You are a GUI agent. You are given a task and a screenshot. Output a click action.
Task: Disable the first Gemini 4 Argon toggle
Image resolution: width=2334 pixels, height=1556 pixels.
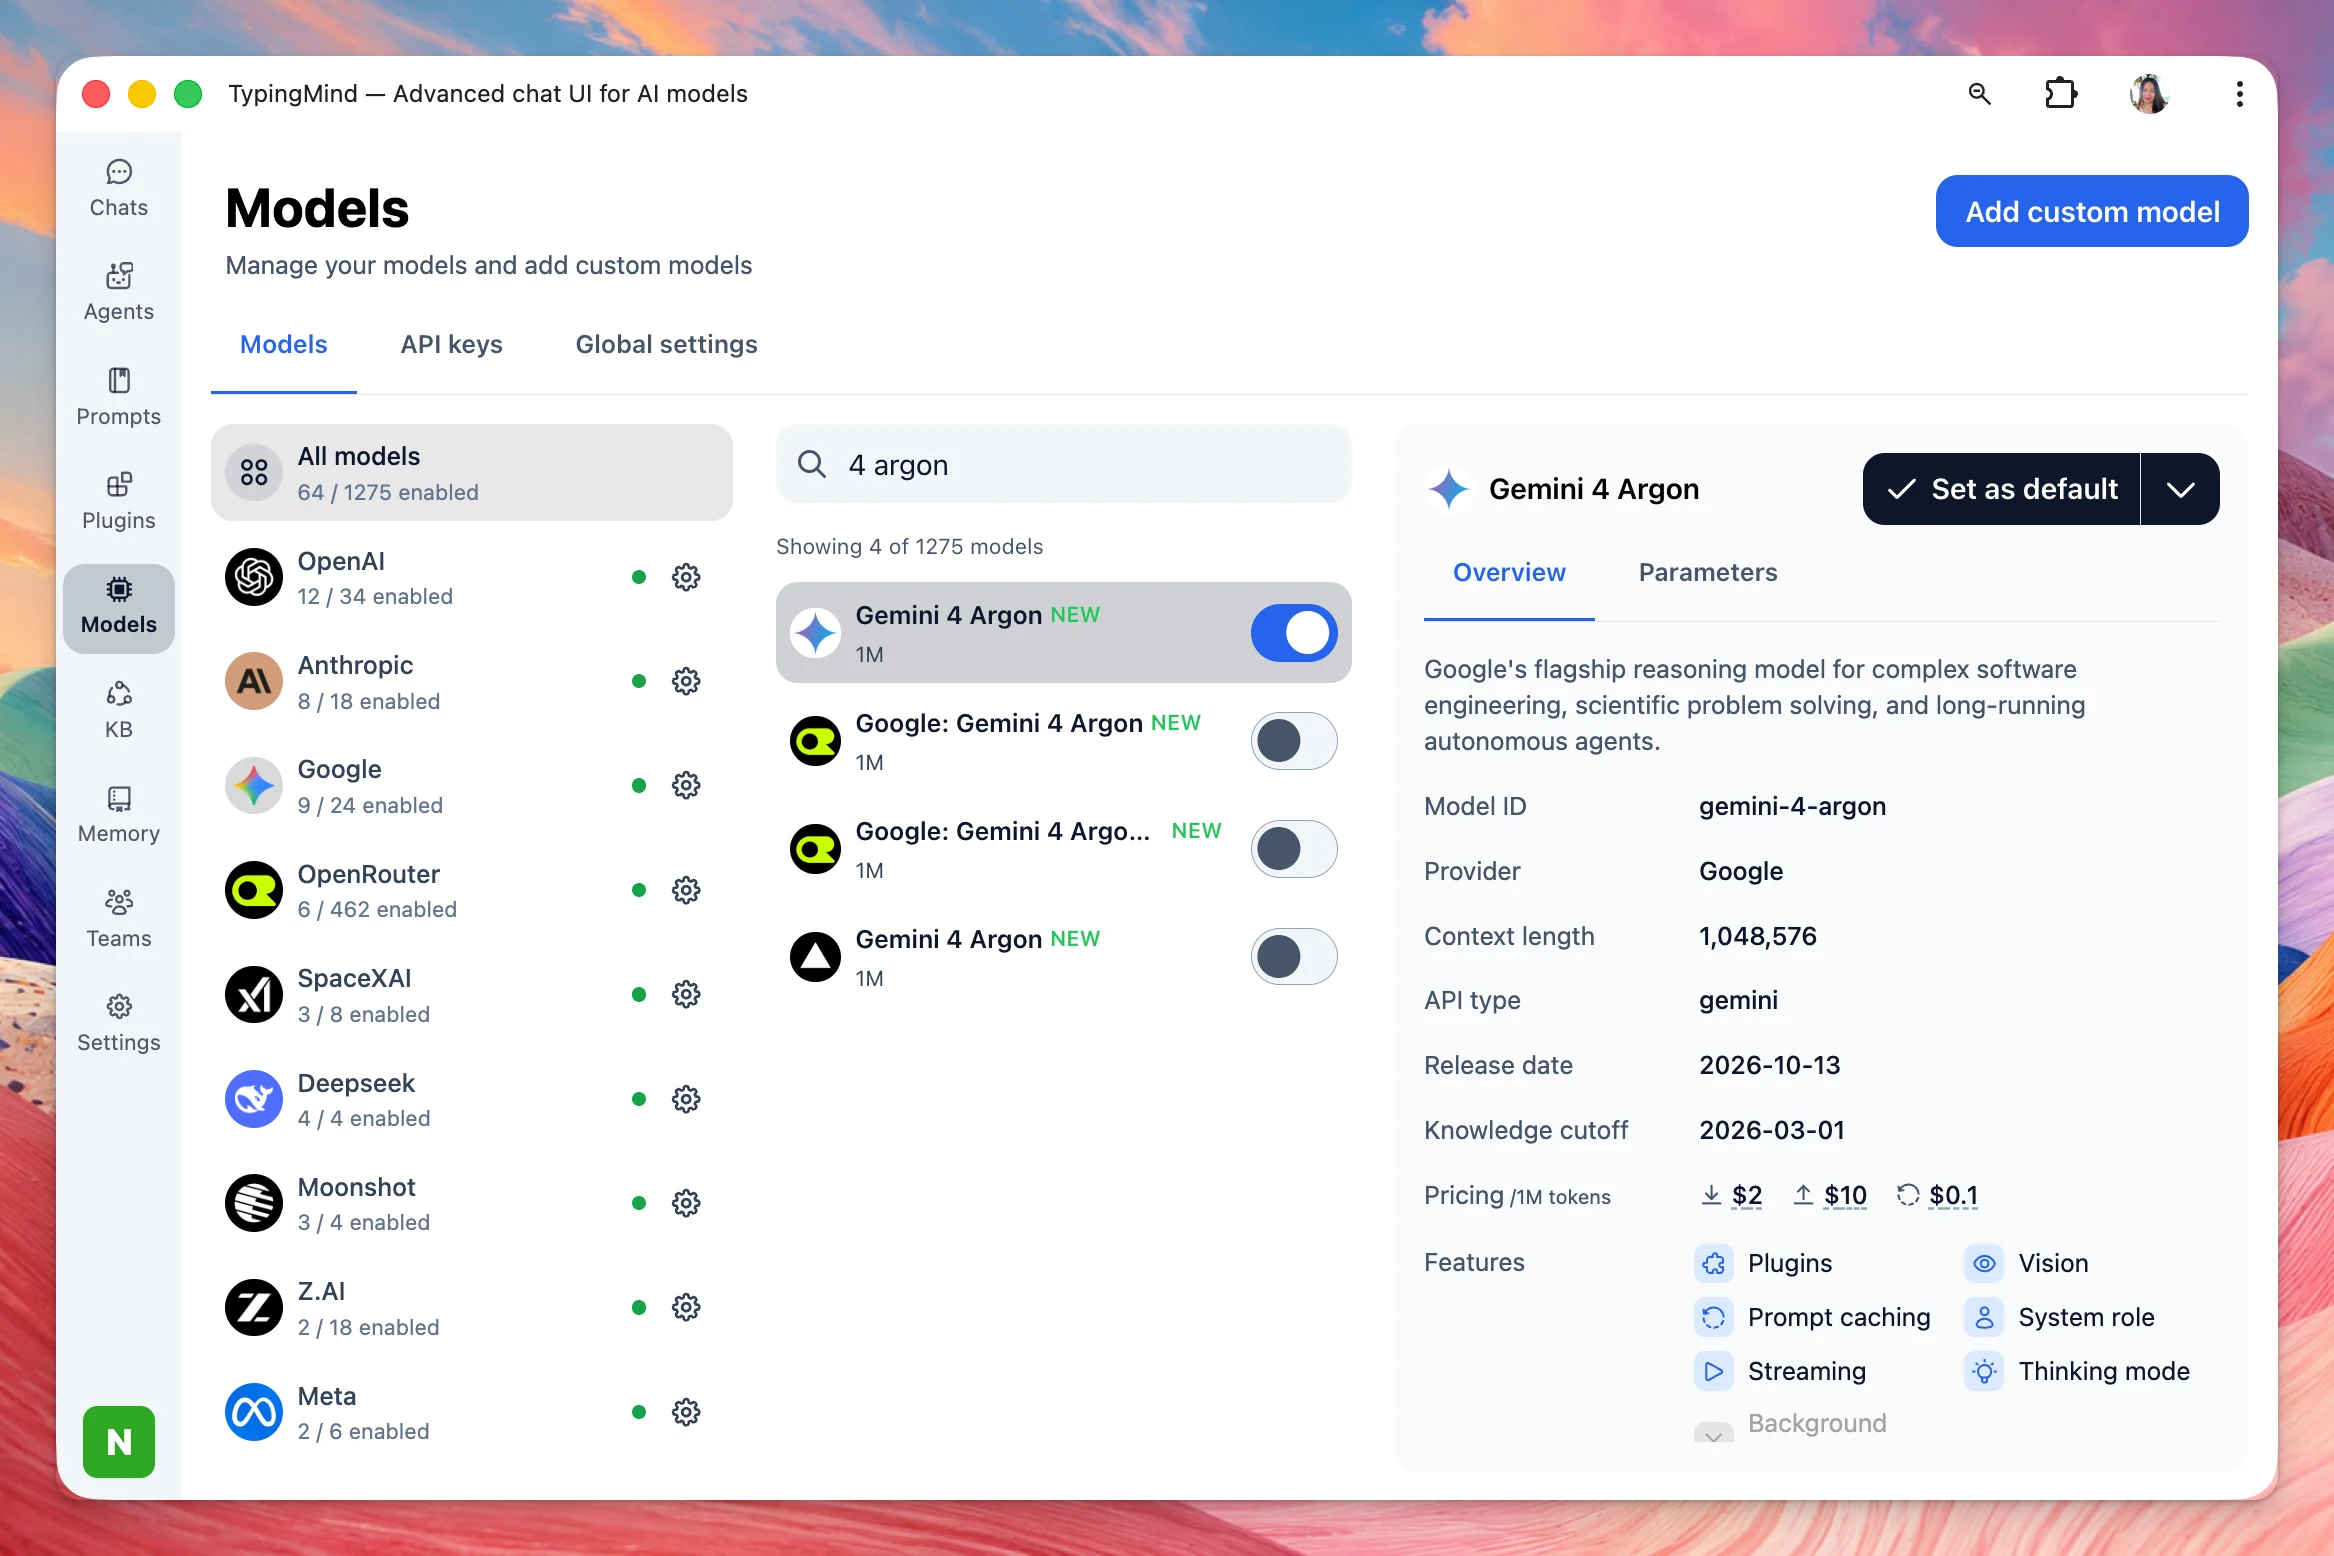point(1294,633)
